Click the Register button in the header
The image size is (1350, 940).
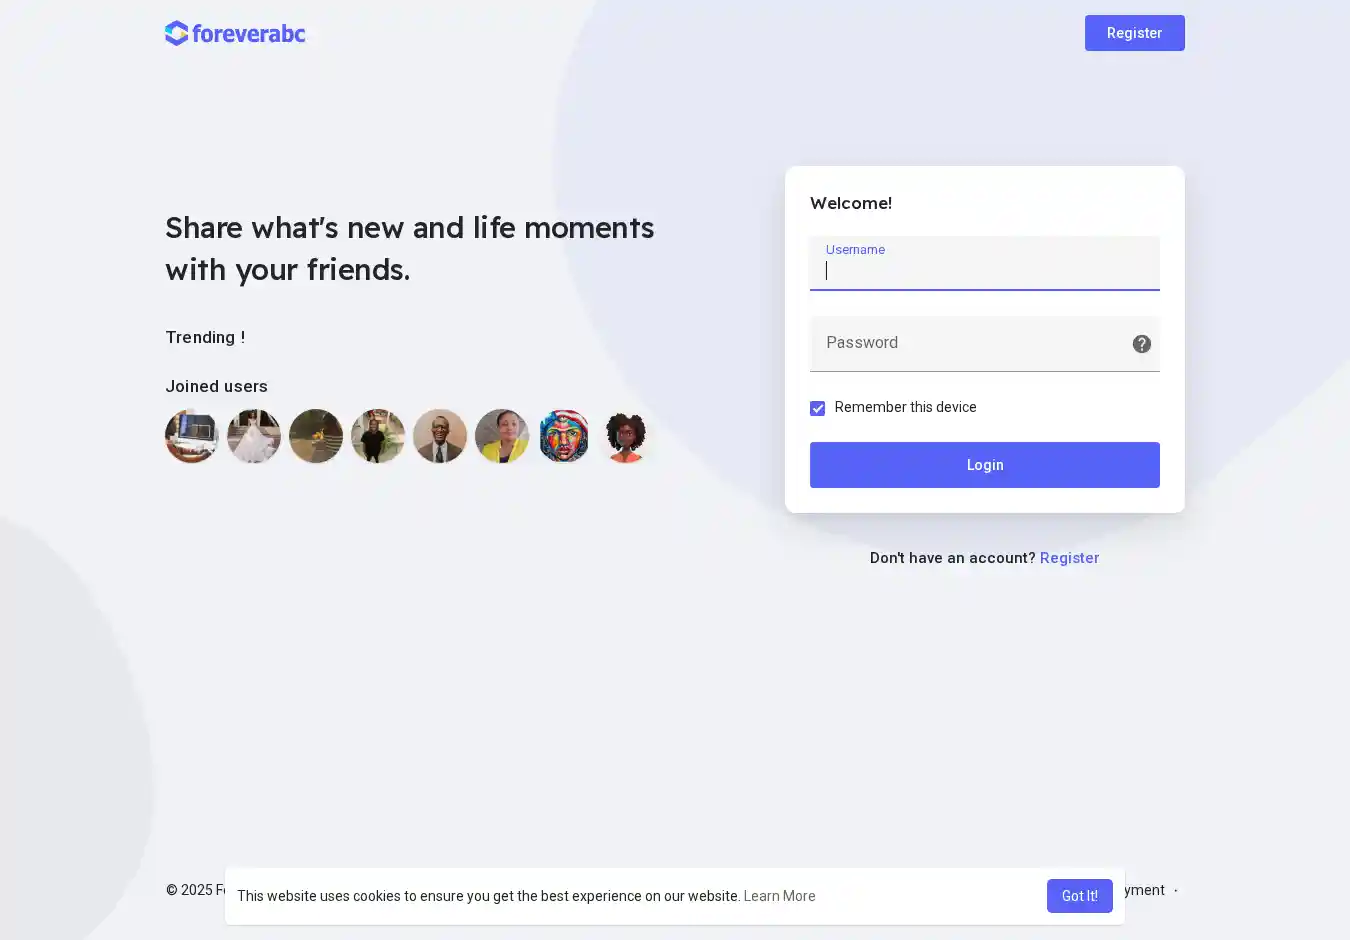click(1134, 33)
